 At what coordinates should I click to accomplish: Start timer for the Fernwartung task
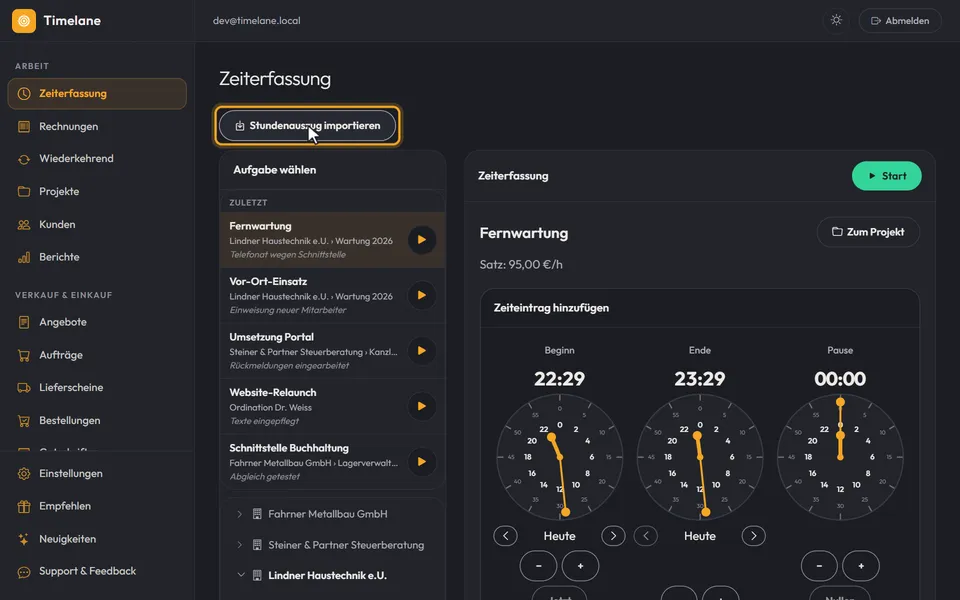(422, 239)
